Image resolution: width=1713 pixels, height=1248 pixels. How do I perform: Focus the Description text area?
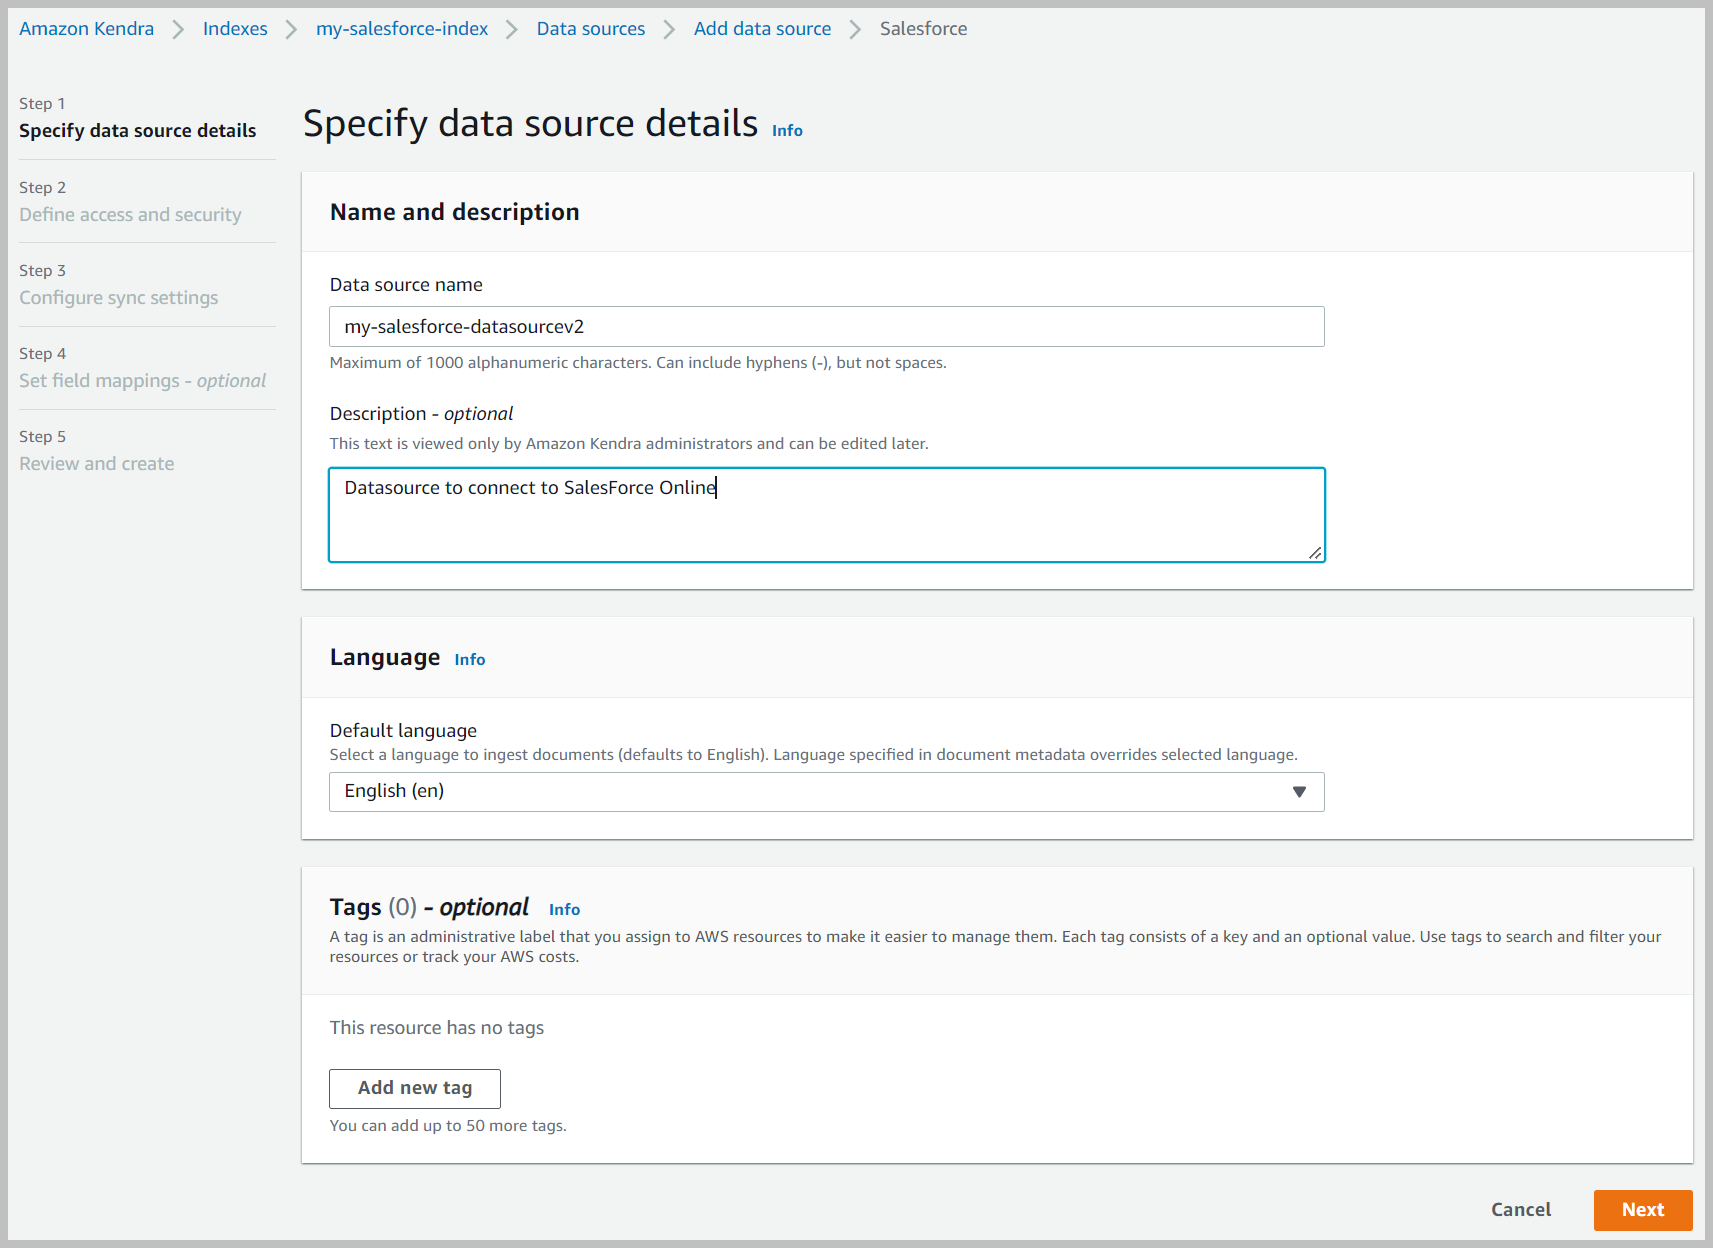point(826,515)
